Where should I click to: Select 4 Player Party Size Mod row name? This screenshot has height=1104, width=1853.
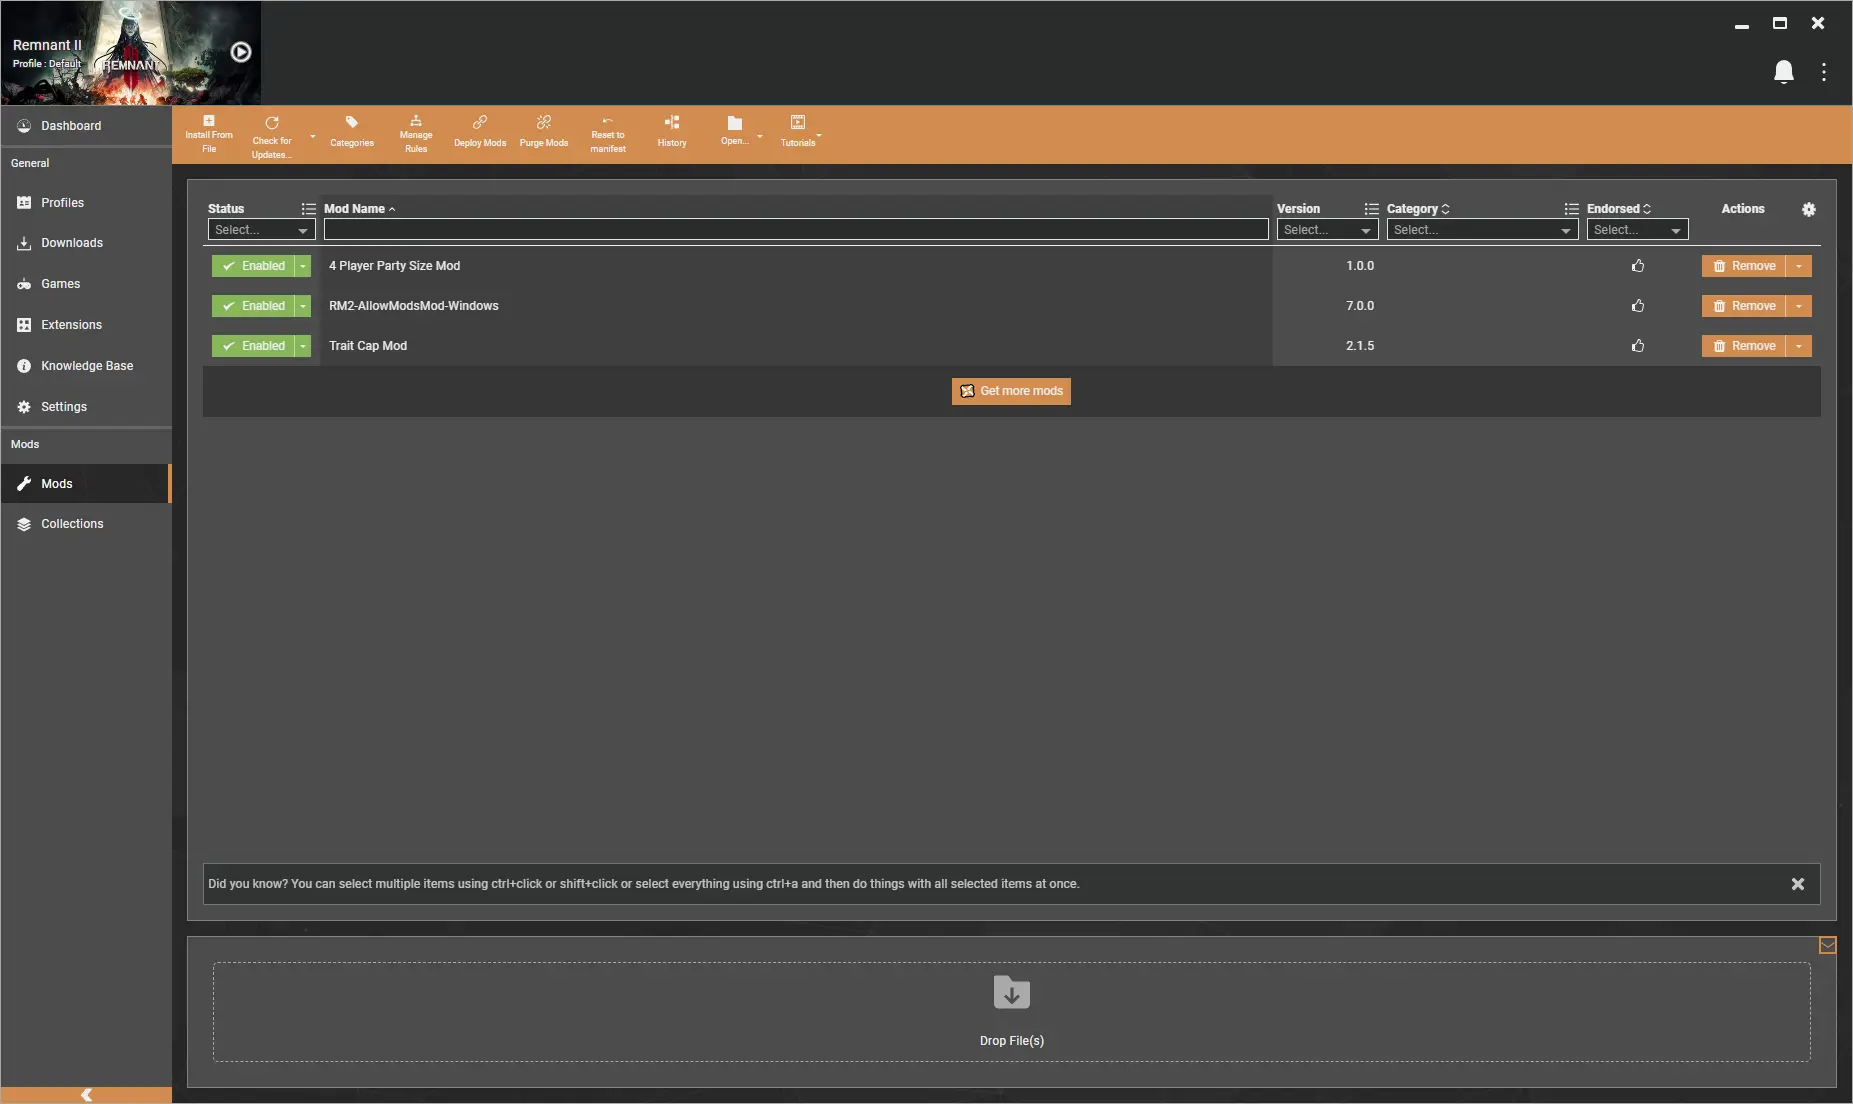pos(394,266)
